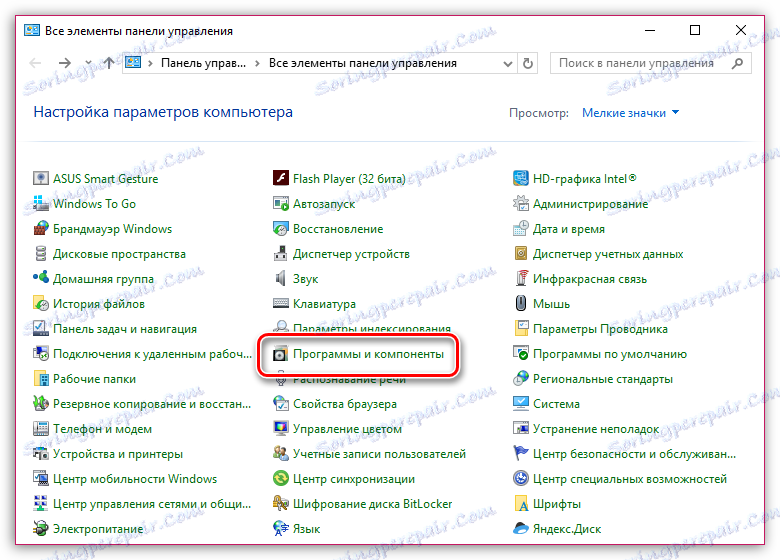Focus the Поиск в панели управления field
780x560 pixels.
651,63
